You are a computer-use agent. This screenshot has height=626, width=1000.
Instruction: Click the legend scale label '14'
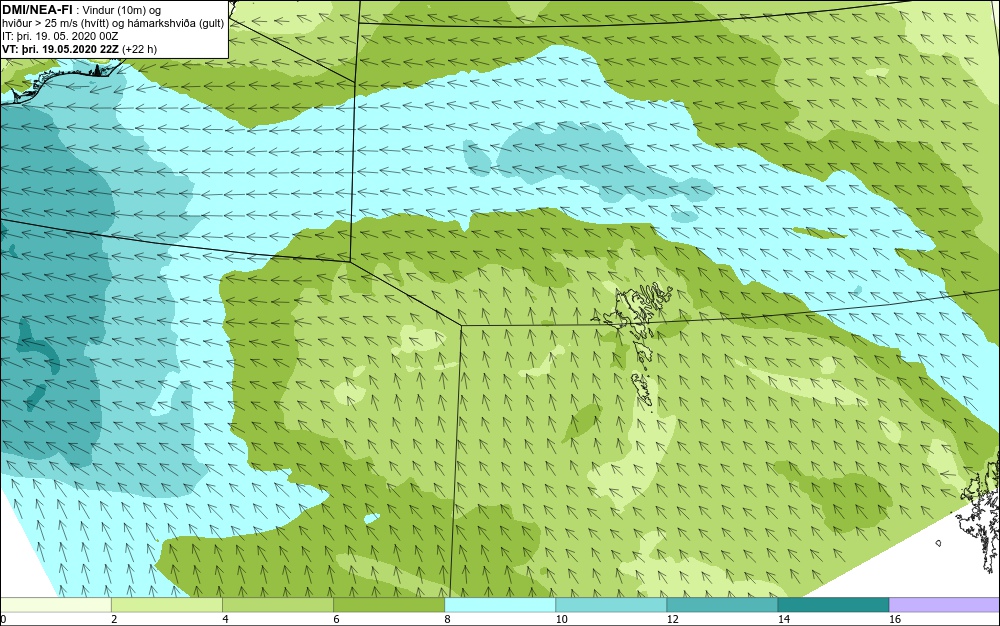[x=783, y=619]
